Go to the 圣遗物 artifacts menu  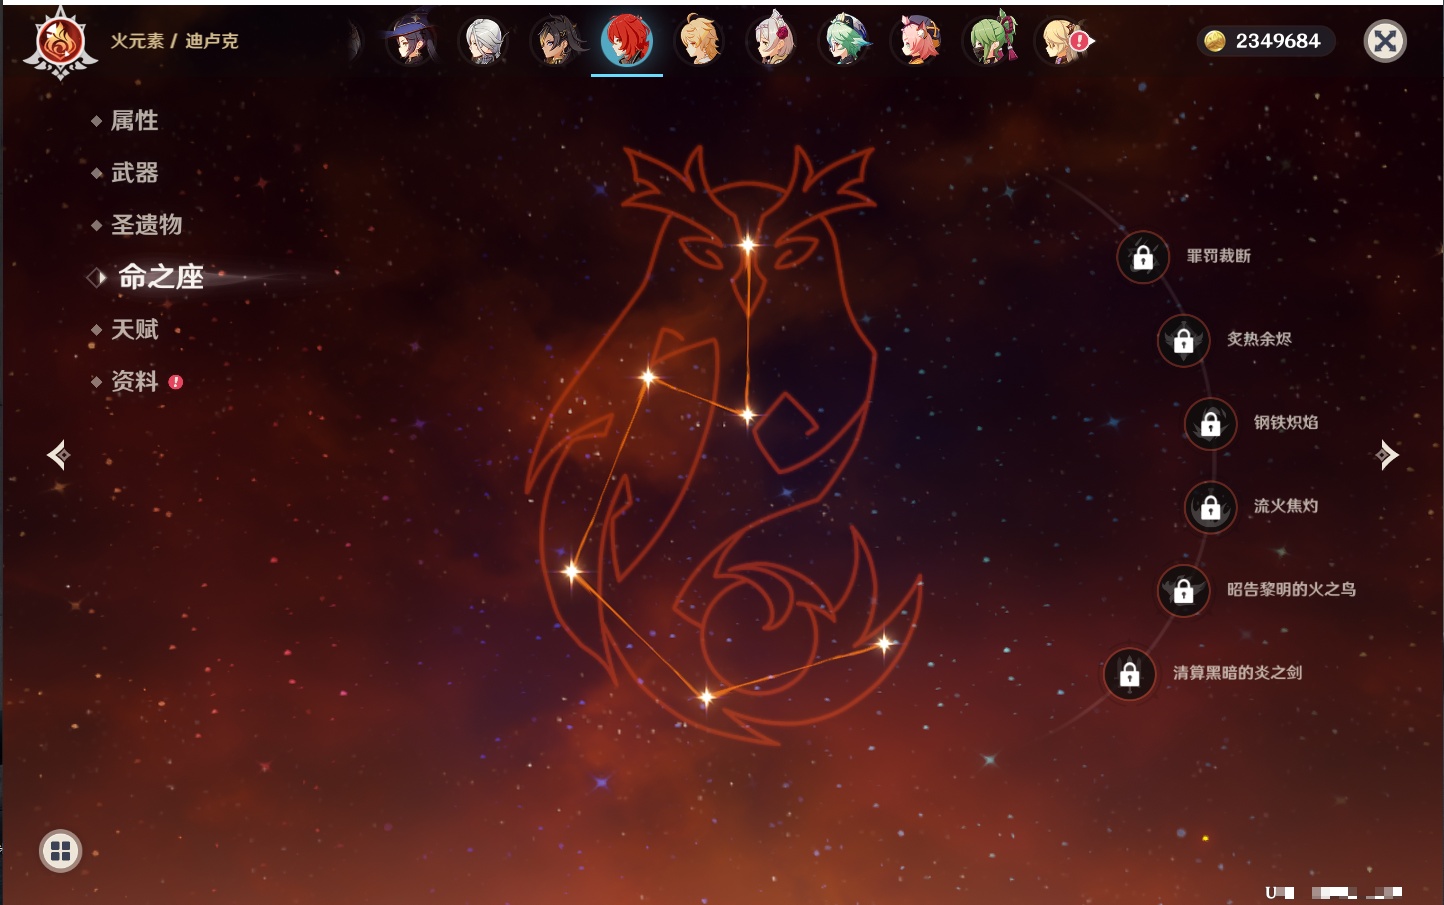click(146, 225)
